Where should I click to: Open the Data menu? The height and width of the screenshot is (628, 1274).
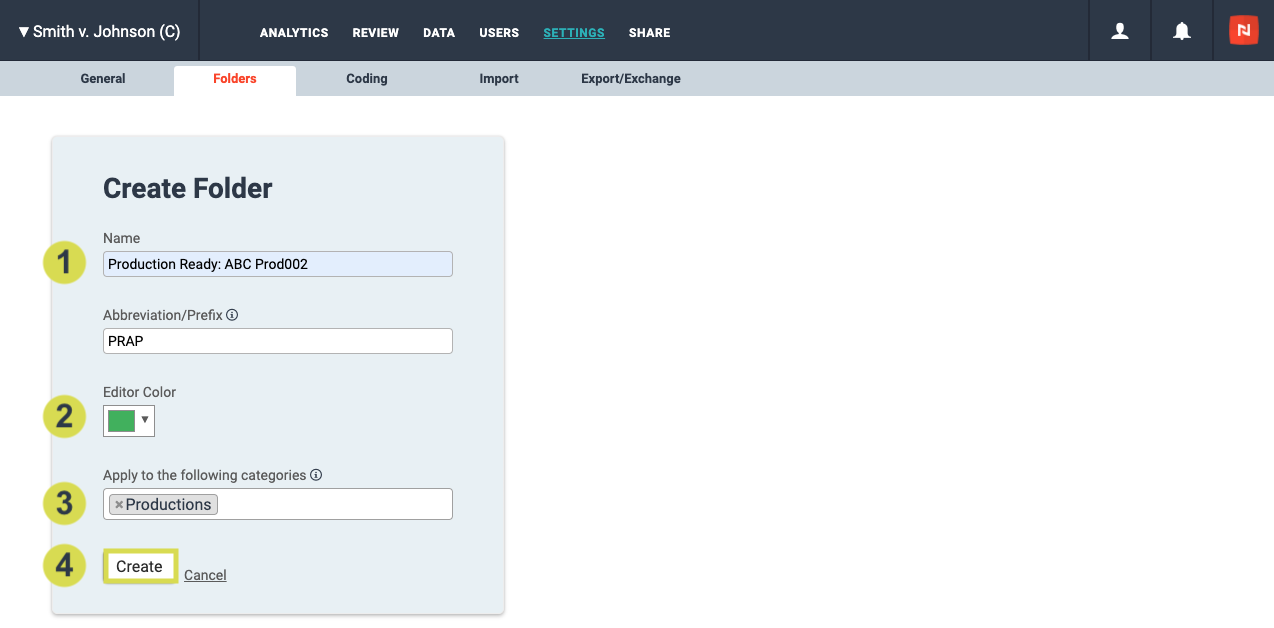click(439, 33)
